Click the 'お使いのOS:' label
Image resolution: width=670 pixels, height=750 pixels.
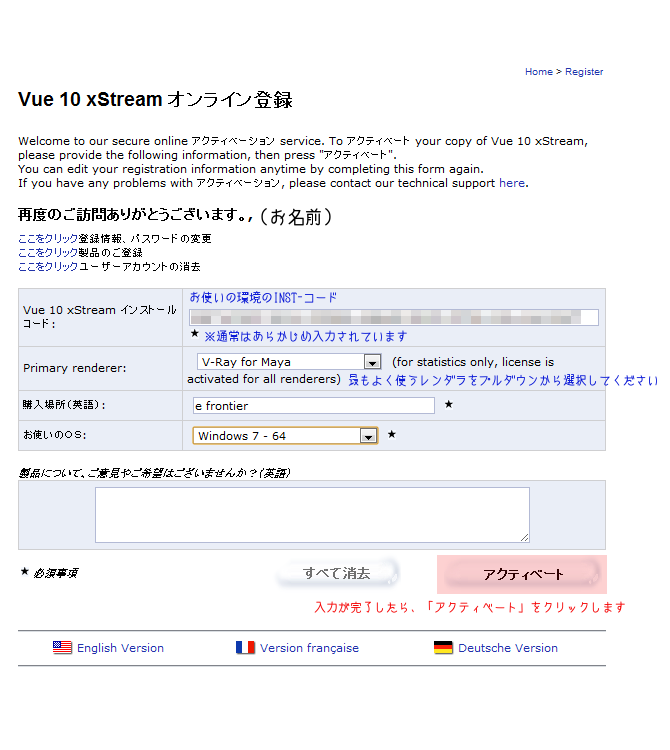coord(55,435)
